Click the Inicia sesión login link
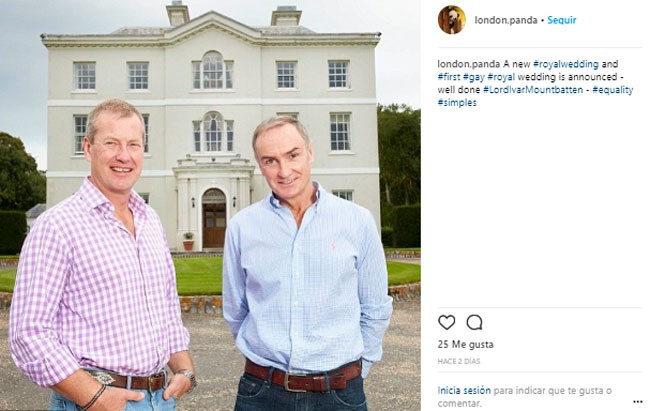Image resolution: width=650 pixels, height=411 pixels. [x=464, y=390]
